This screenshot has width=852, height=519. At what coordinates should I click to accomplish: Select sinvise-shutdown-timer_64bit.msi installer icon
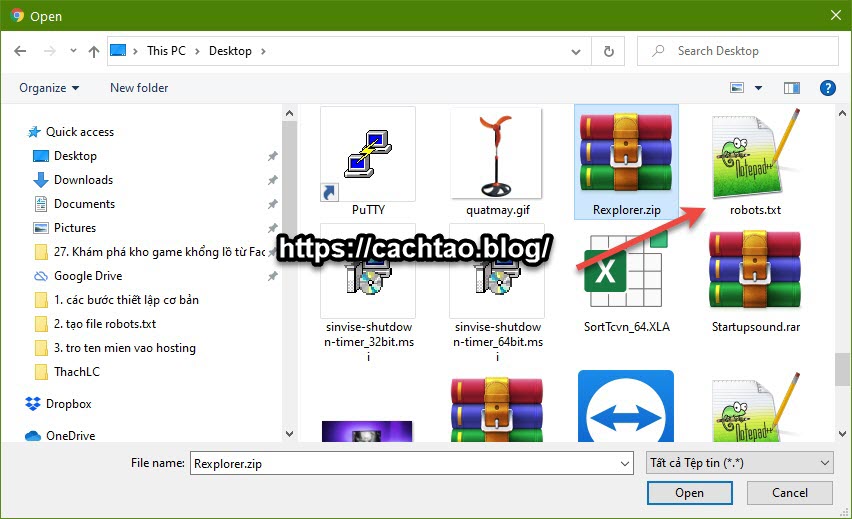497,271
